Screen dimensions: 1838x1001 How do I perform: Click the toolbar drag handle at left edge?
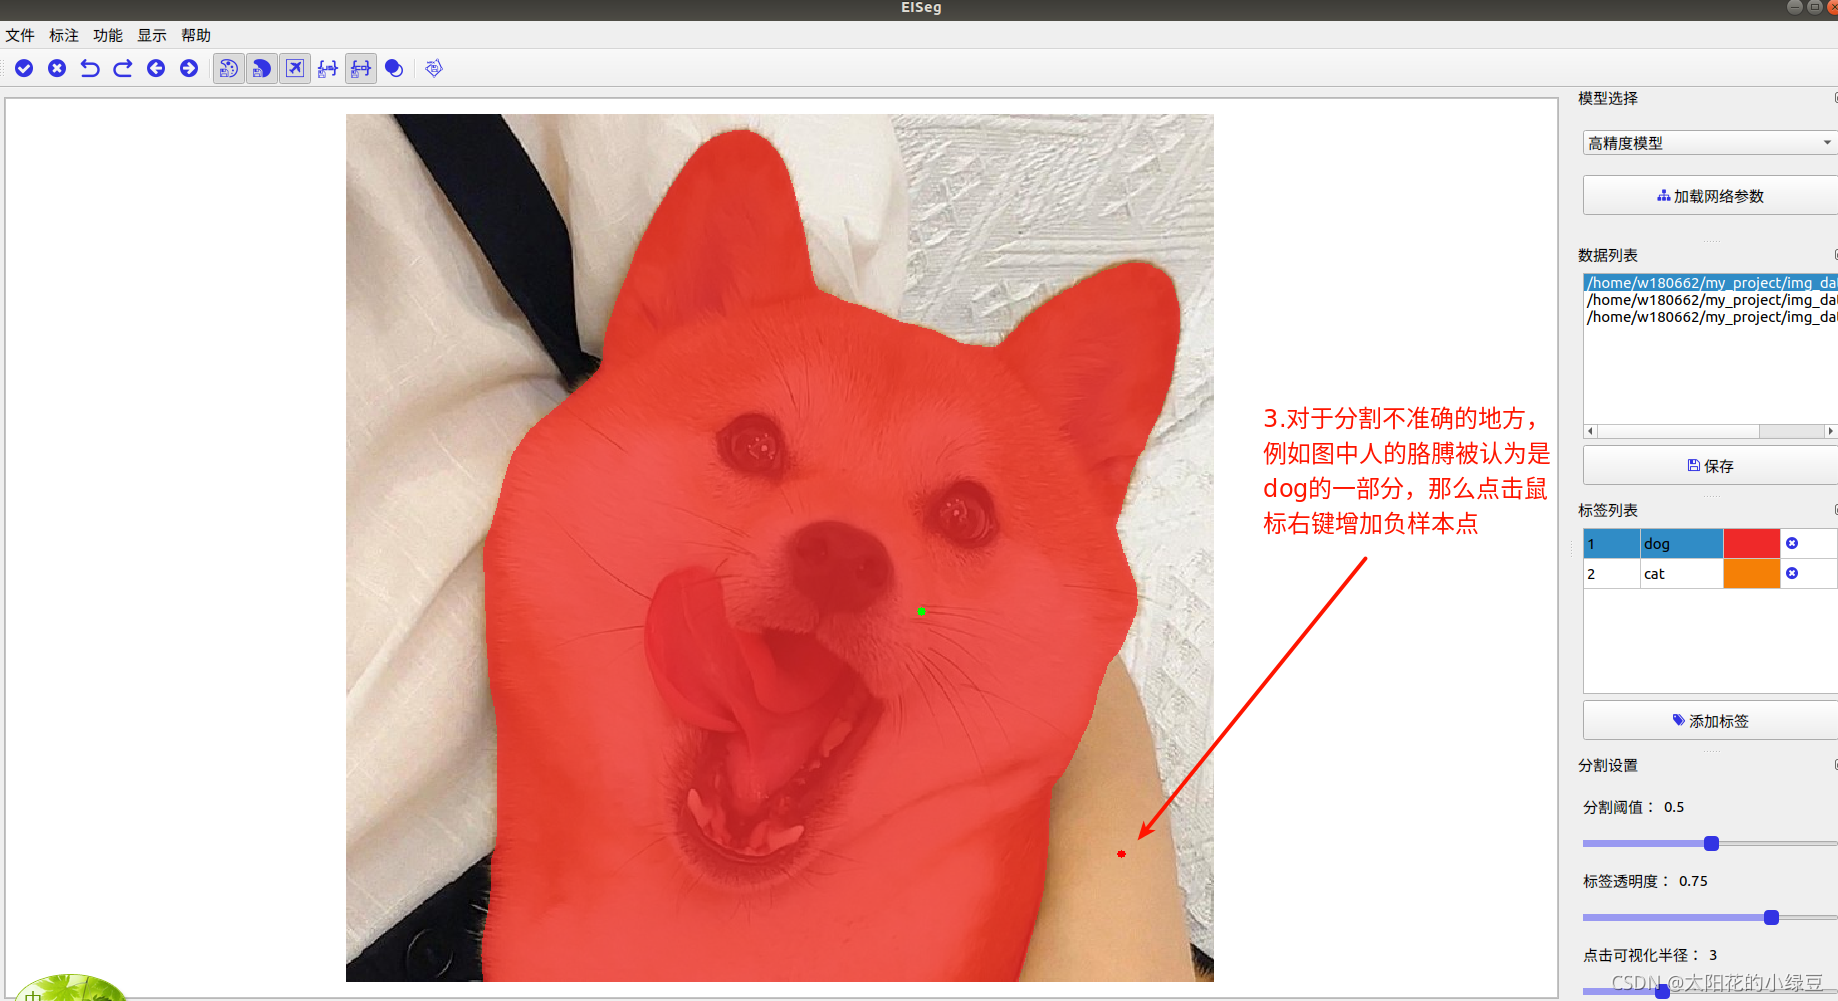[4, 68]
